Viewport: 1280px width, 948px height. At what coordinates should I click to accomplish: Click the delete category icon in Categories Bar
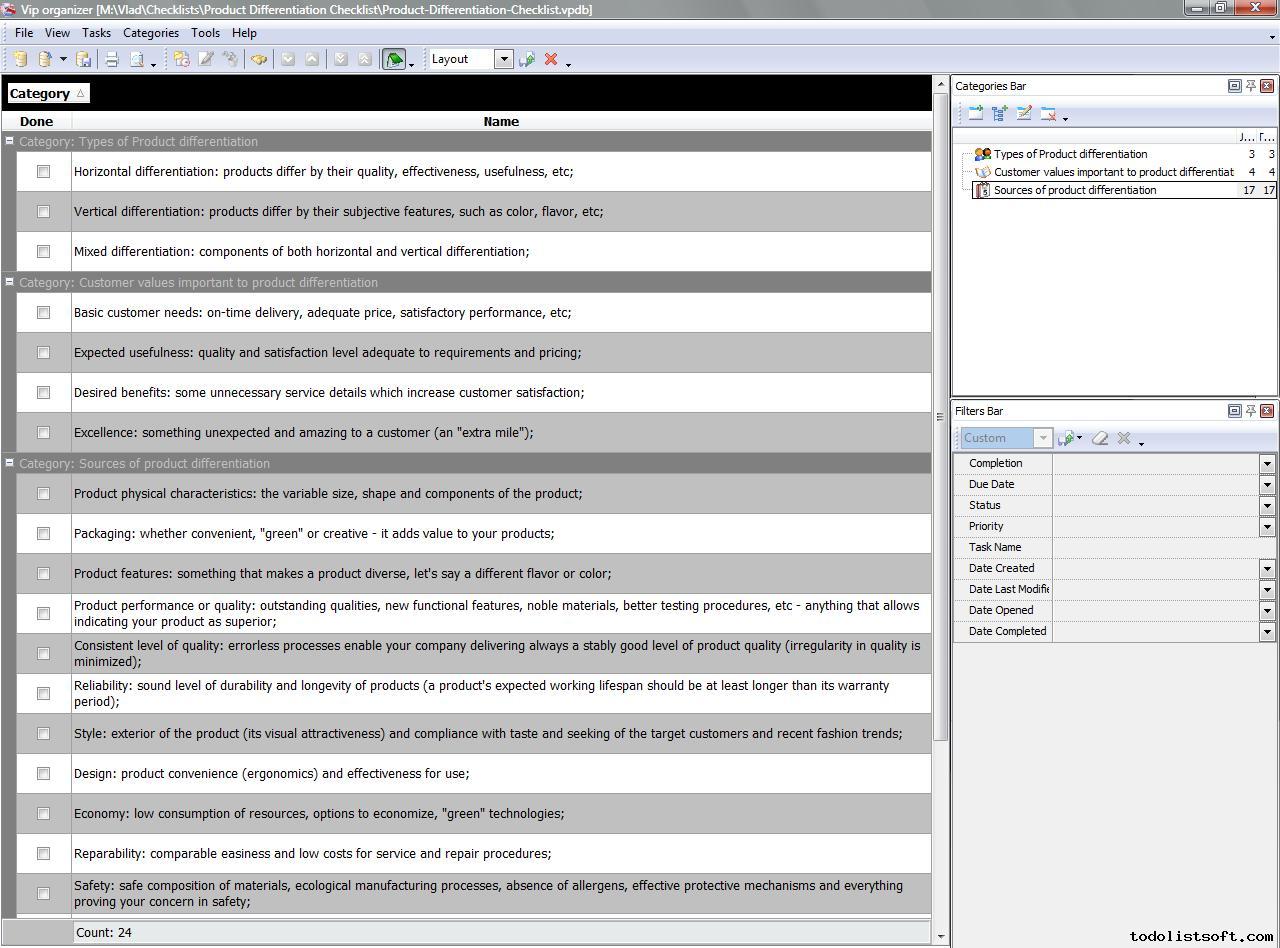coord(1048,114)
